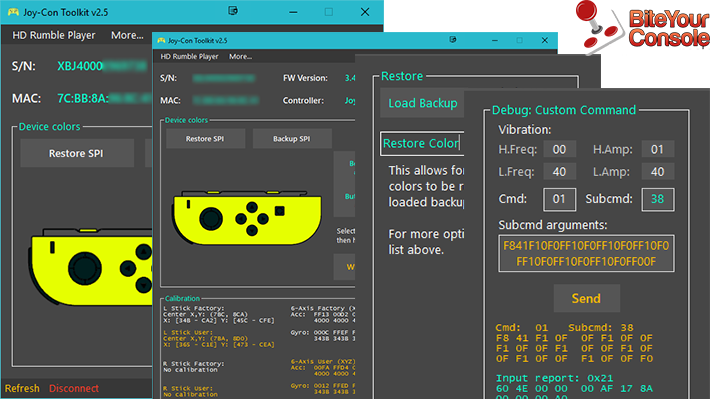Image resolution: width=710 pixels, height=399 pixels.
Task: Click the analog stick on back window Joy-Con
Action: (85, 269)
